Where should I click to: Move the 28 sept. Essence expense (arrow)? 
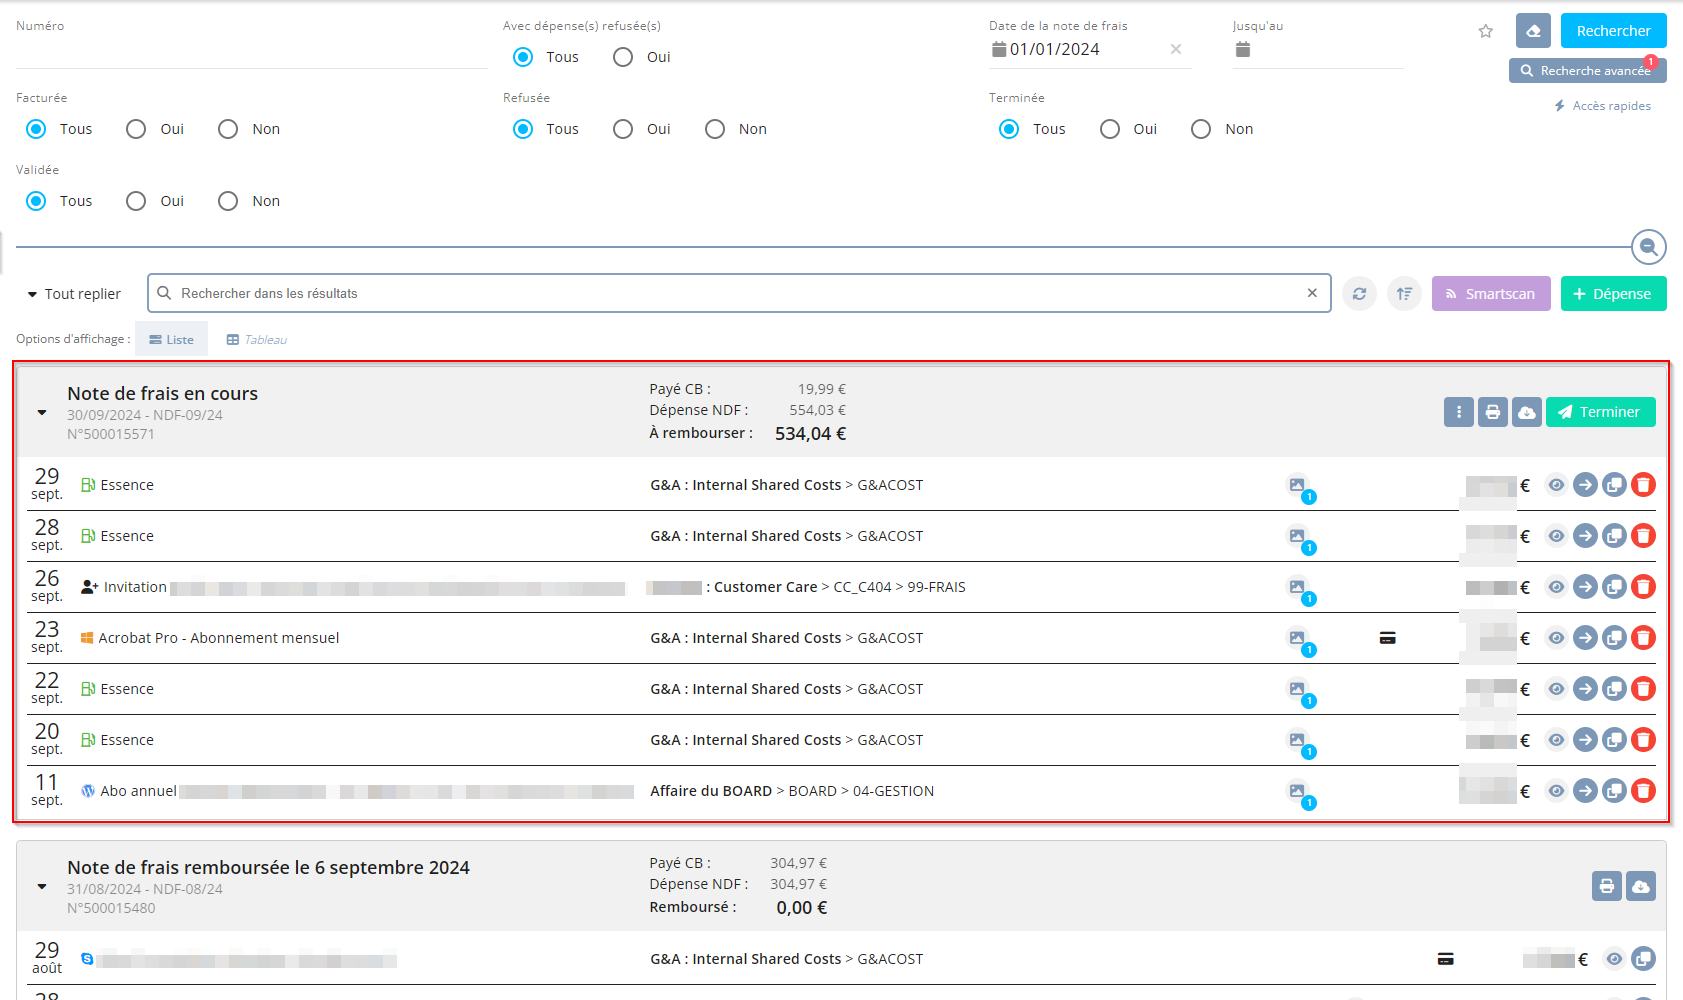[x=1585, y=536]
